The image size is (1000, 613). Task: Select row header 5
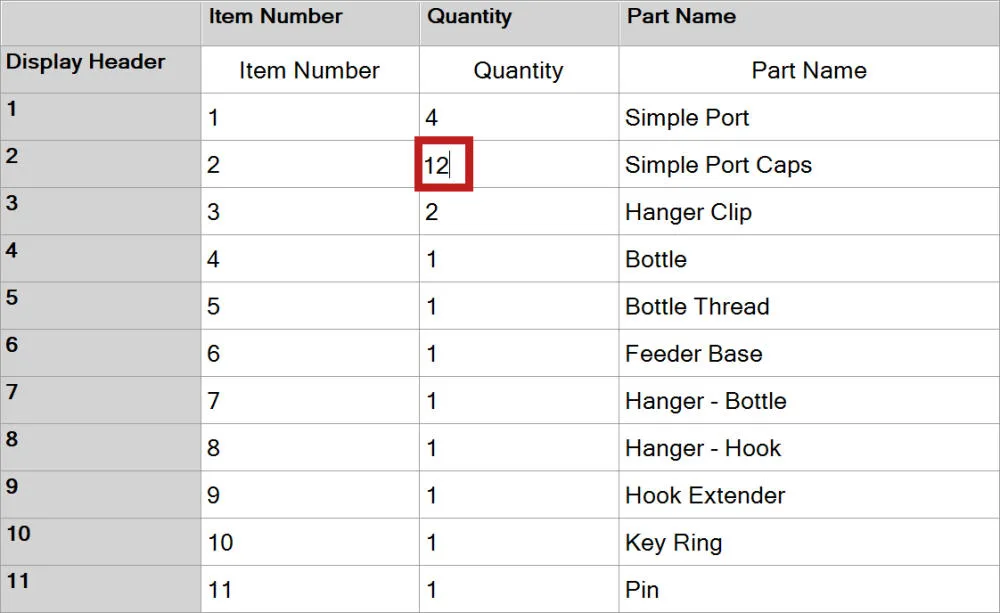(101, 306)
